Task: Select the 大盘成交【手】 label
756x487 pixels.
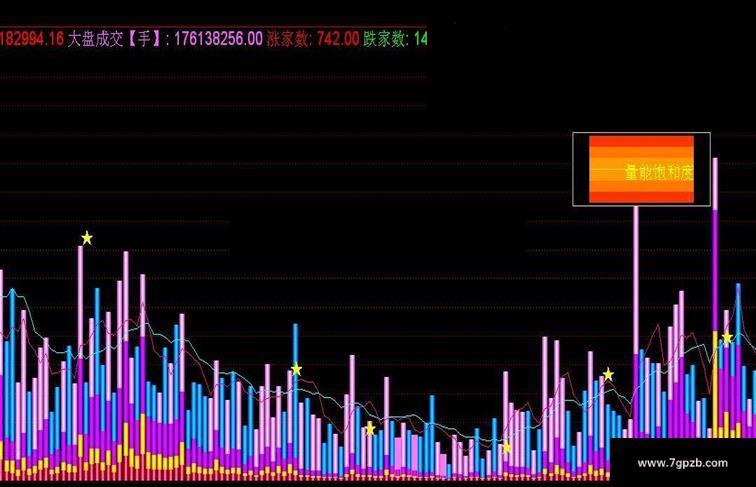Action: tap(115, 39)
